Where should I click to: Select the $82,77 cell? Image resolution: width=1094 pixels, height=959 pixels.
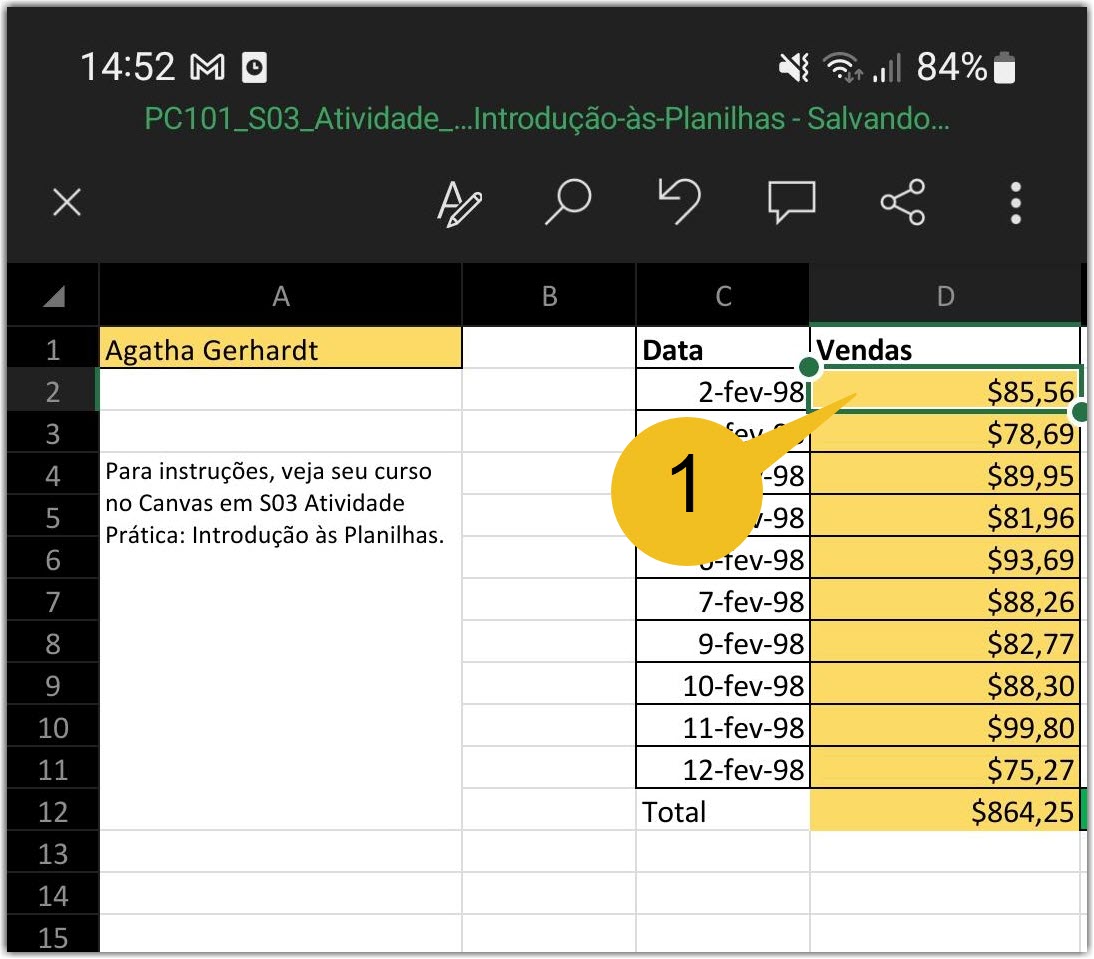945,642
